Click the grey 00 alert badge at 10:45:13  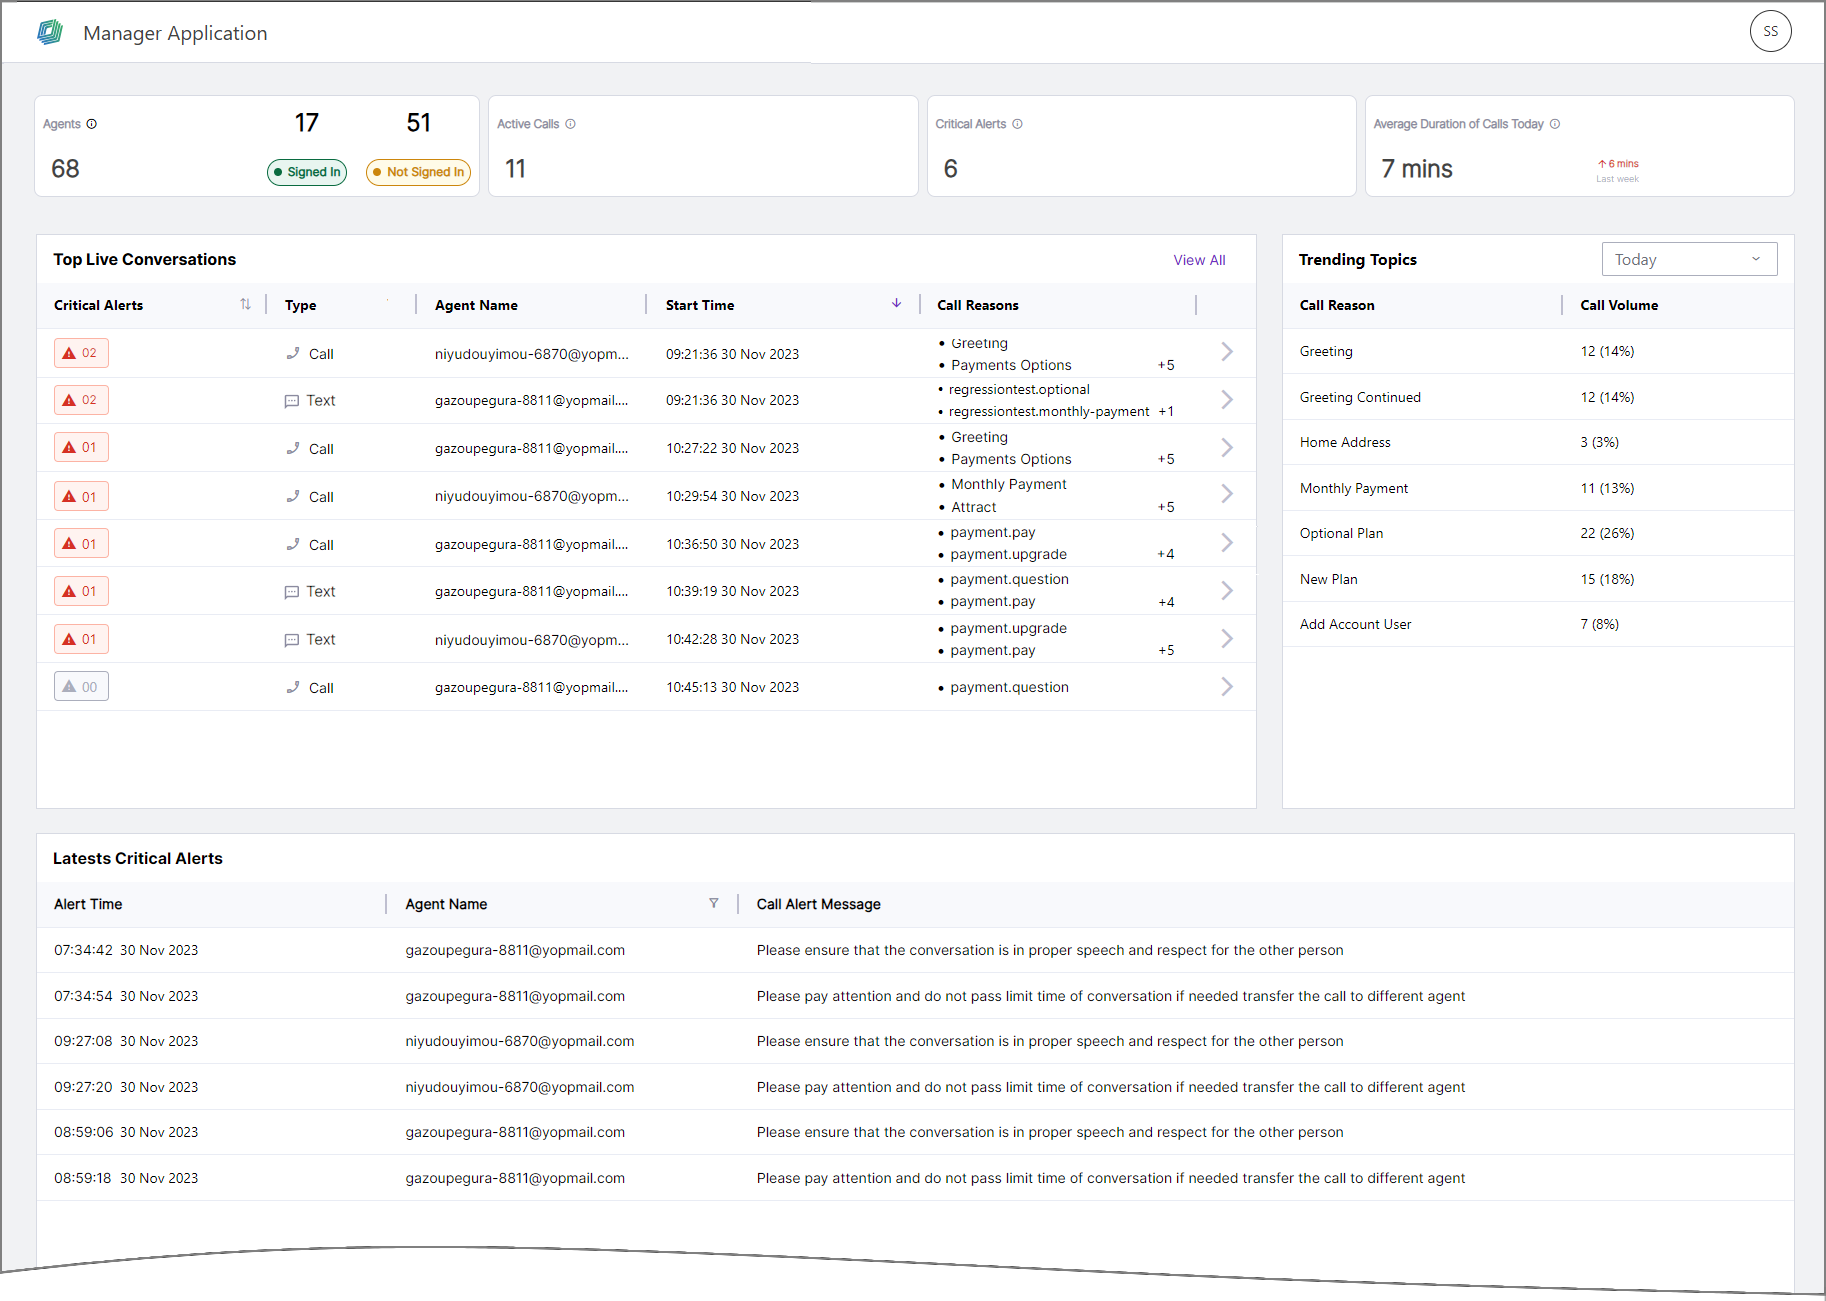pyautogui.click(x=81, y=687)
